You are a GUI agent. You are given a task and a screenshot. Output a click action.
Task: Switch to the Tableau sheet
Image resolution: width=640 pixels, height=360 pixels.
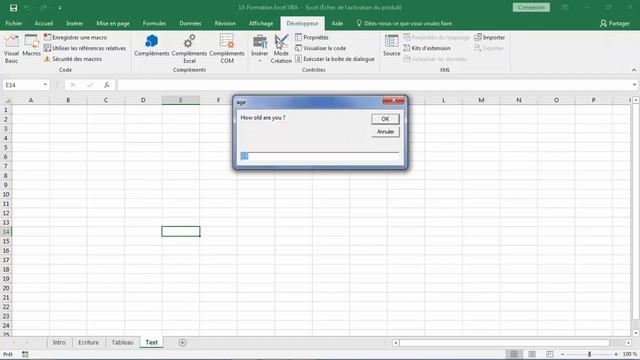(122, 342)
